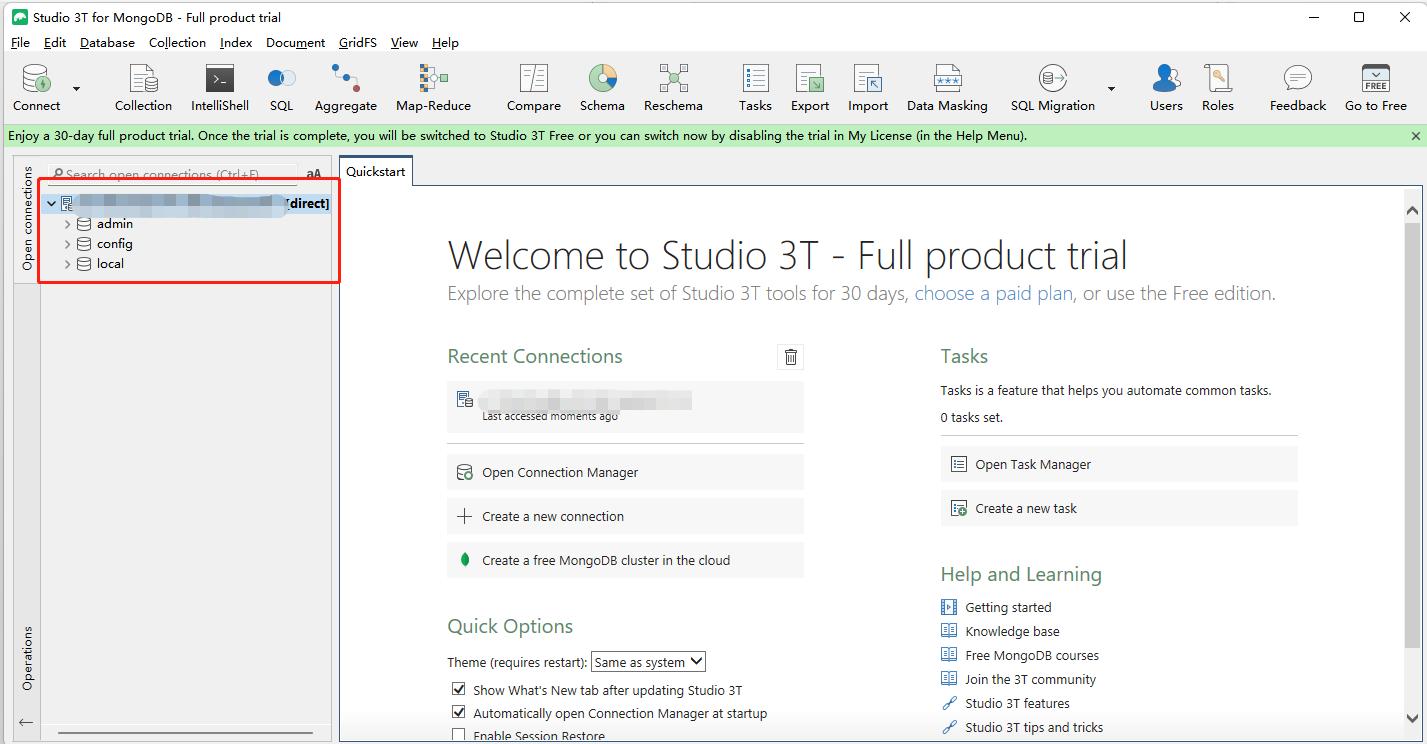
Task: Open the Theme dropdown Same as system
Action: pyautogui.click(x=648, y=662)
